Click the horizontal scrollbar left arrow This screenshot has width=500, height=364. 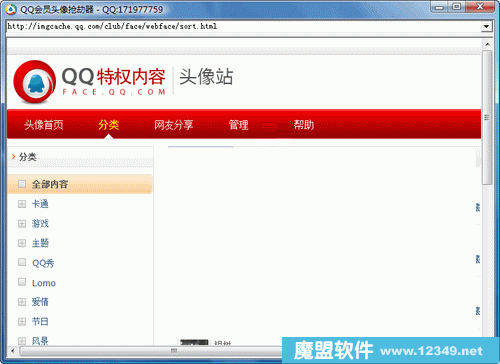[13, 351]
